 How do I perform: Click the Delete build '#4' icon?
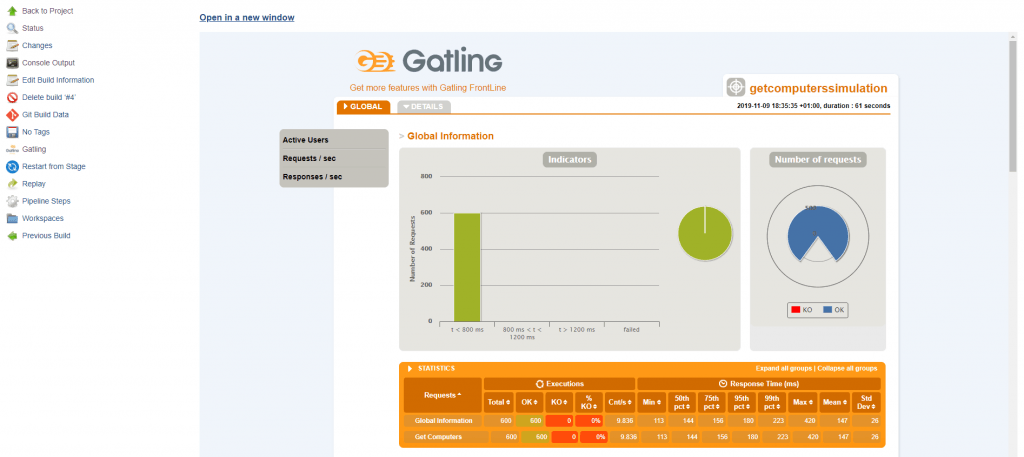tap(12, 97)
